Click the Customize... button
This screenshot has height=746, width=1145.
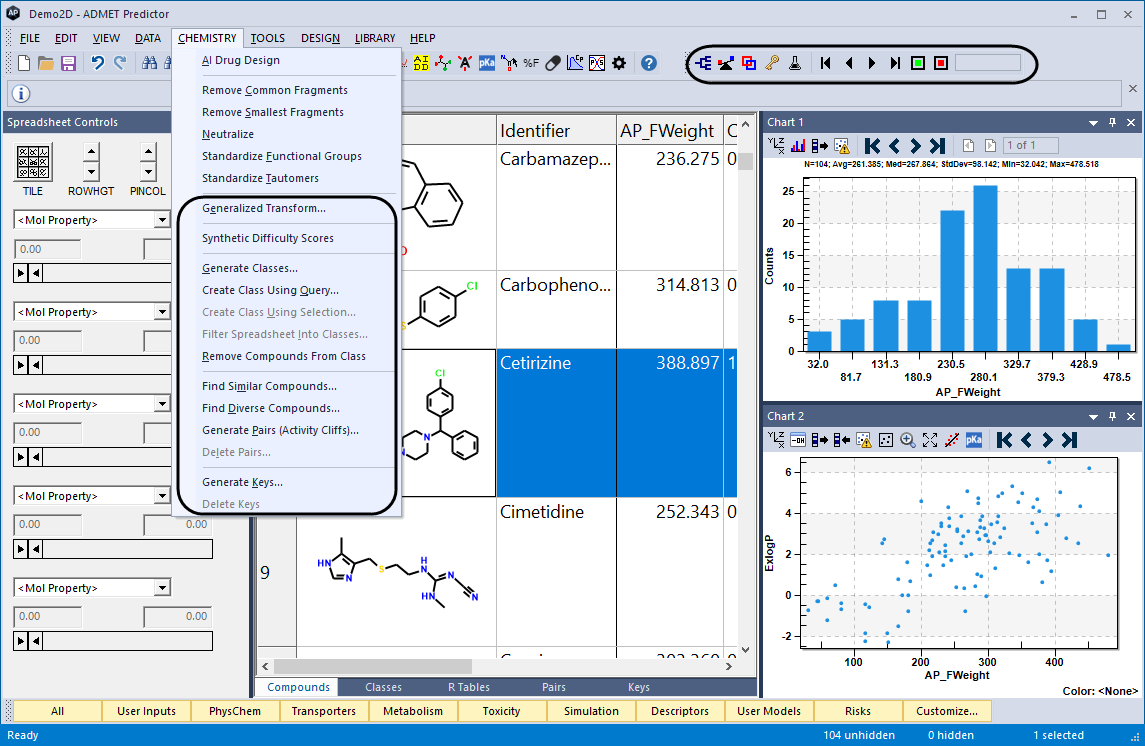(947, 711)
